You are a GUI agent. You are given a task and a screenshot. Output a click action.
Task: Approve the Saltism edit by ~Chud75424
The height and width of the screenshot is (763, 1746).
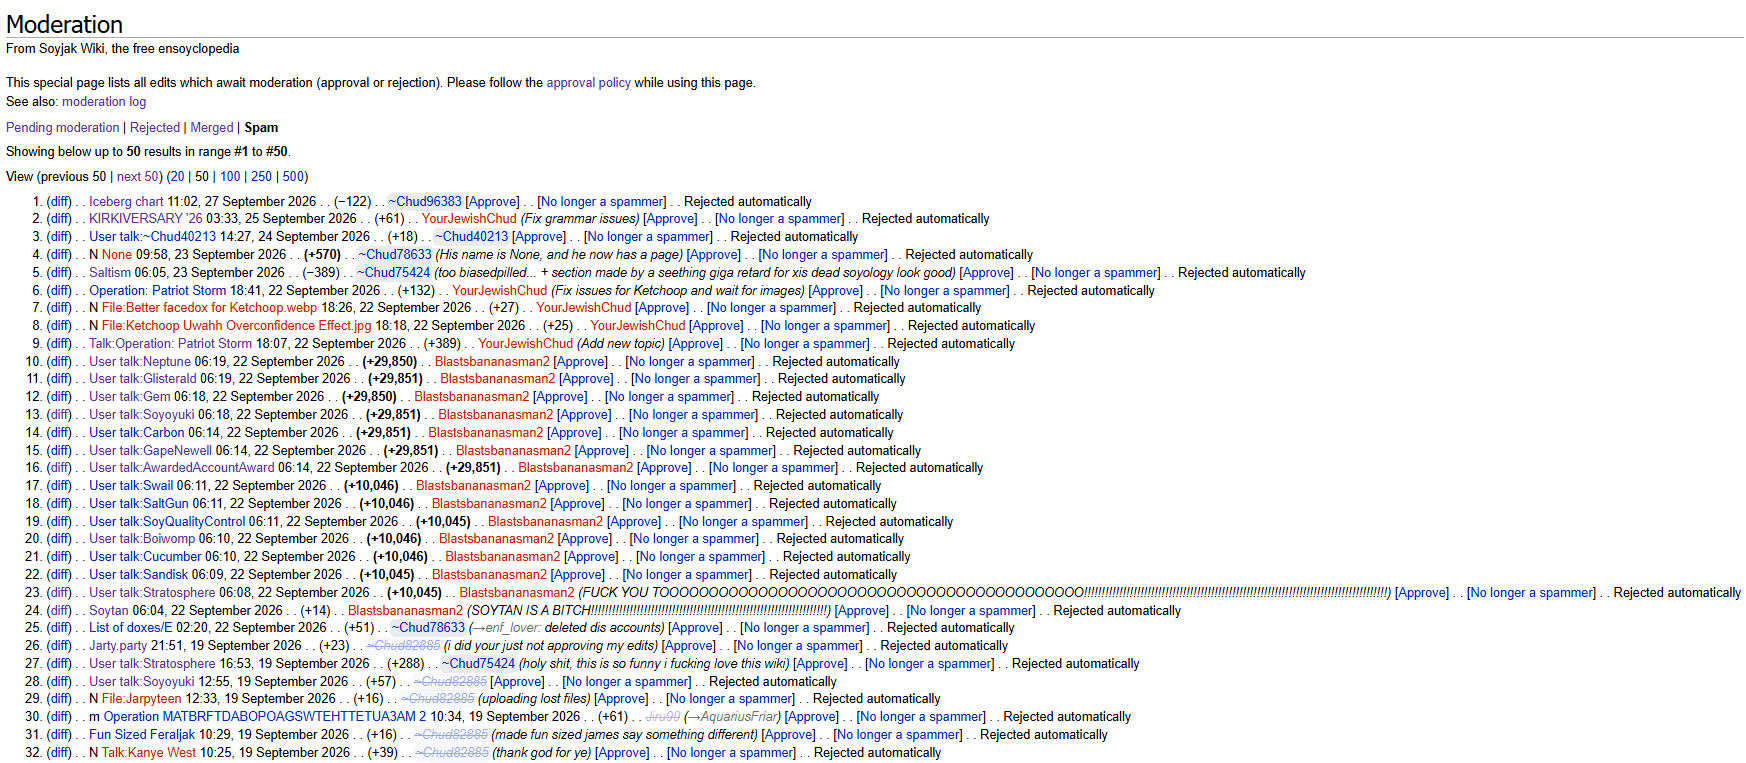click(x=987, y=273)
